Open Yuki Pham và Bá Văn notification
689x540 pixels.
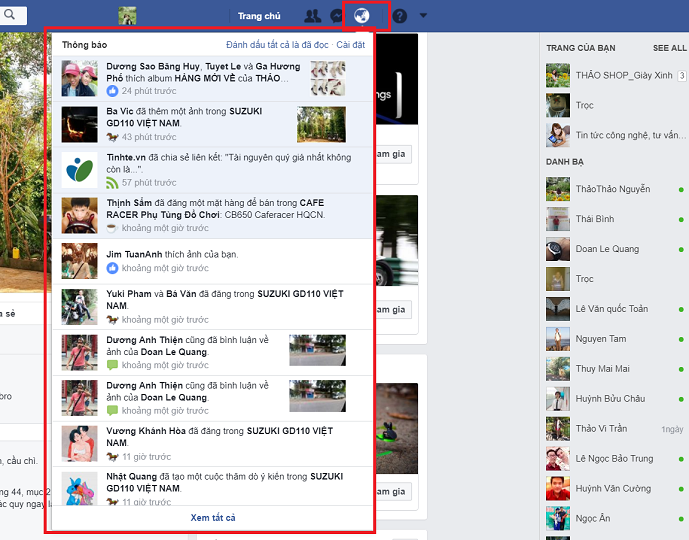tap(212, 307)
